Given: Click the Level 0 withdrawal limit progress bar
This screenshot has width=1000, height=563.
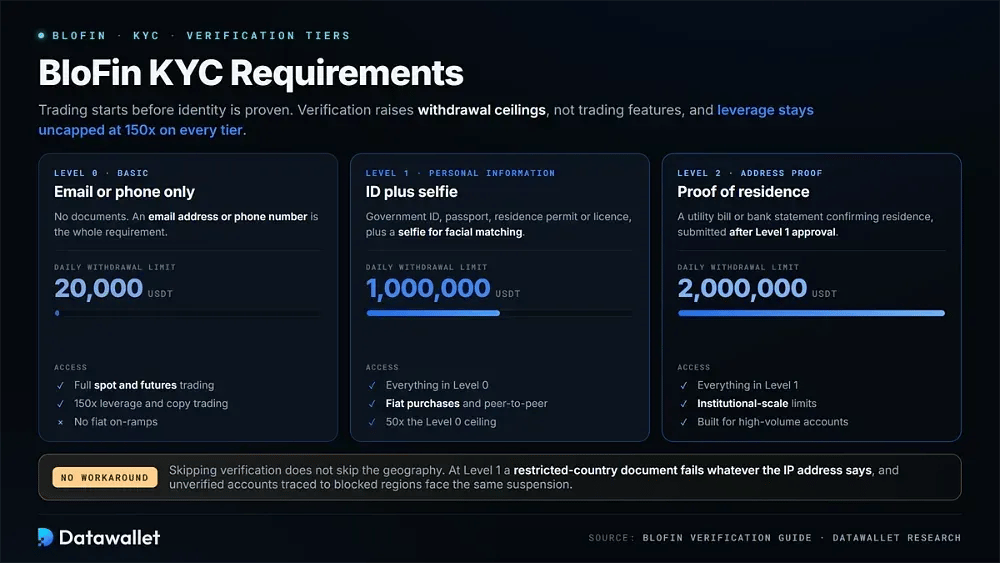Looking at the screenshot, I should coord(188,313).
